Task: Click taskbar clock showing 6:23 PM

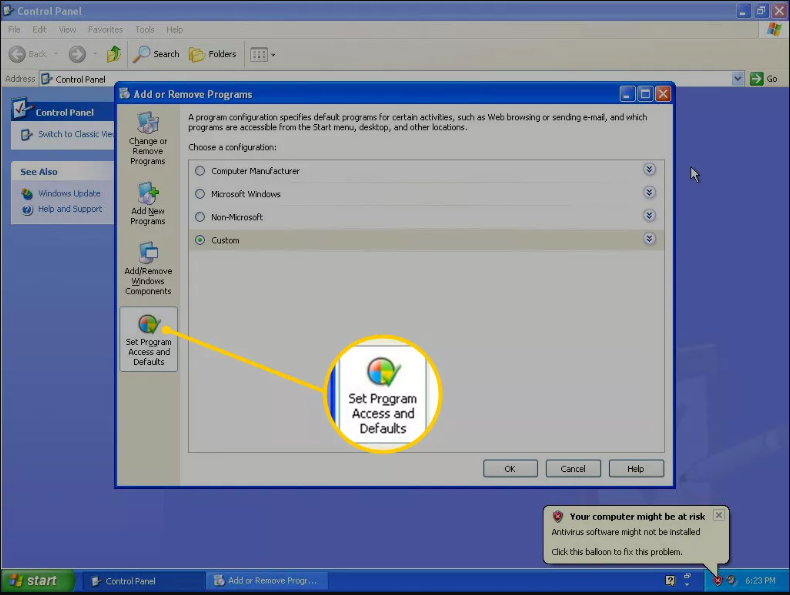Action: [760, 581]
